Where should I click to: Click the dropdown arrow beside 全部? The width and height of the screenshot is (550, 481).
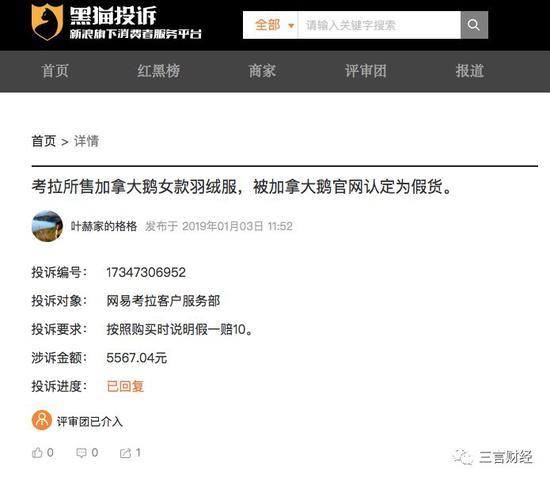click(x=291, y=26)
